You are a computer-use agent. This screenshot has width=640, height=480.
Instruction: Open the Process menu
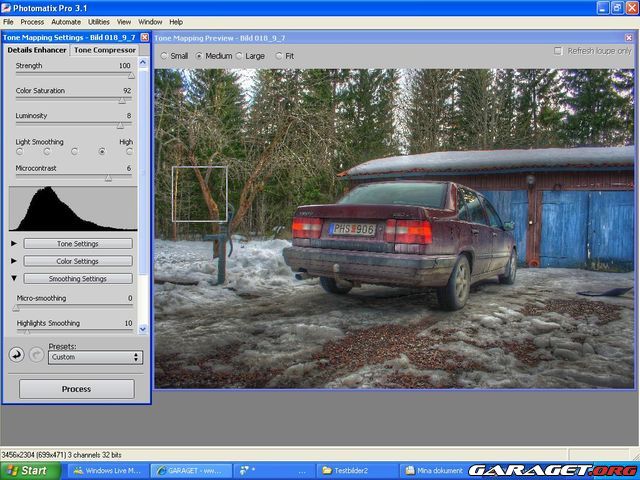pos(32,22)
